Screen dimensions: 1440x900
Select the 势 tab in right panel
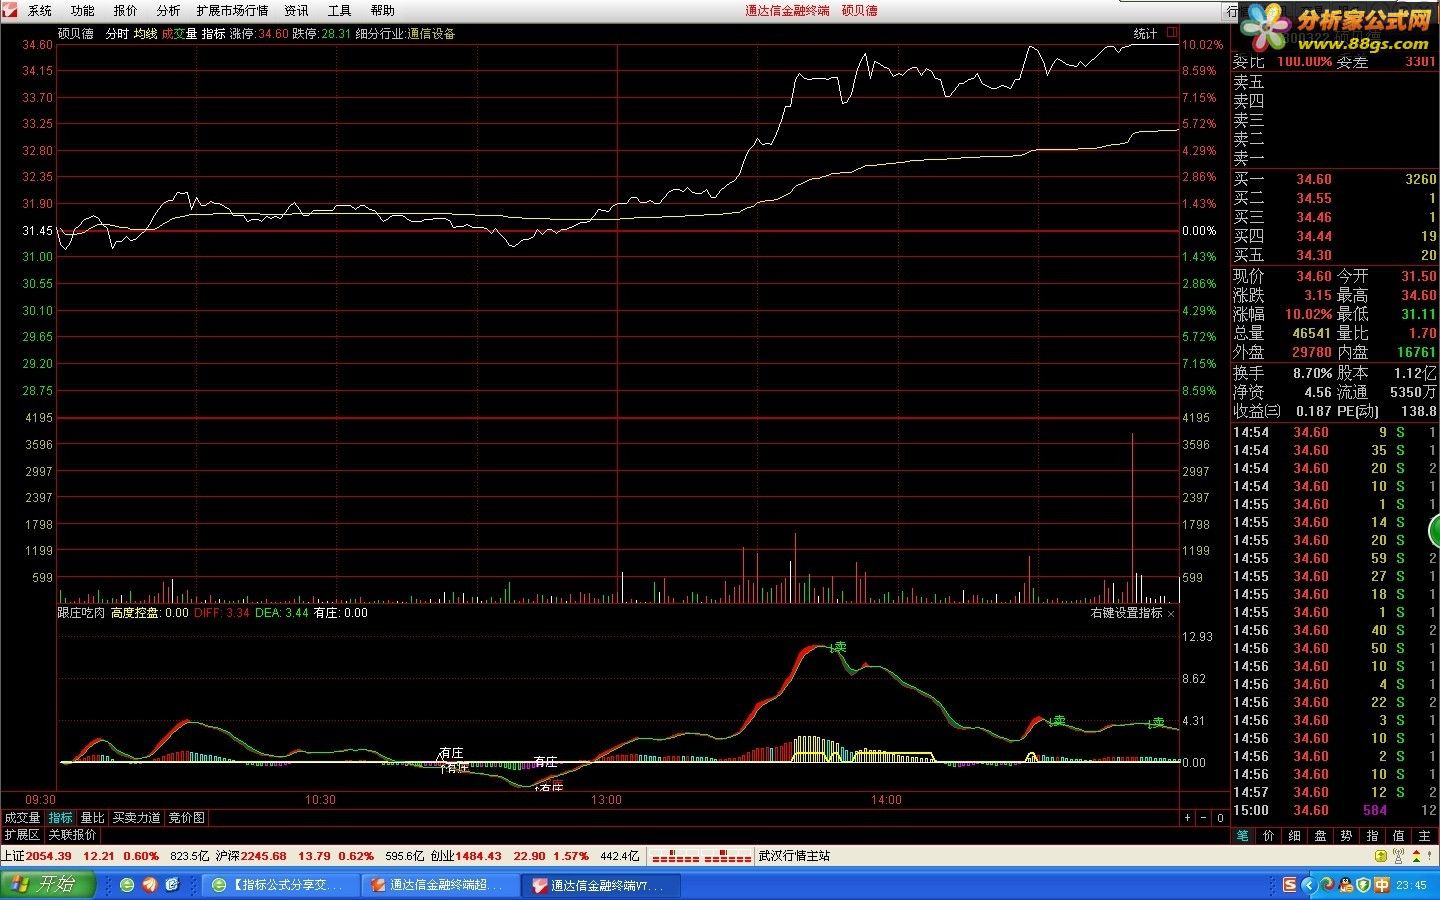pyautogui.click(x=1347, y=836)
